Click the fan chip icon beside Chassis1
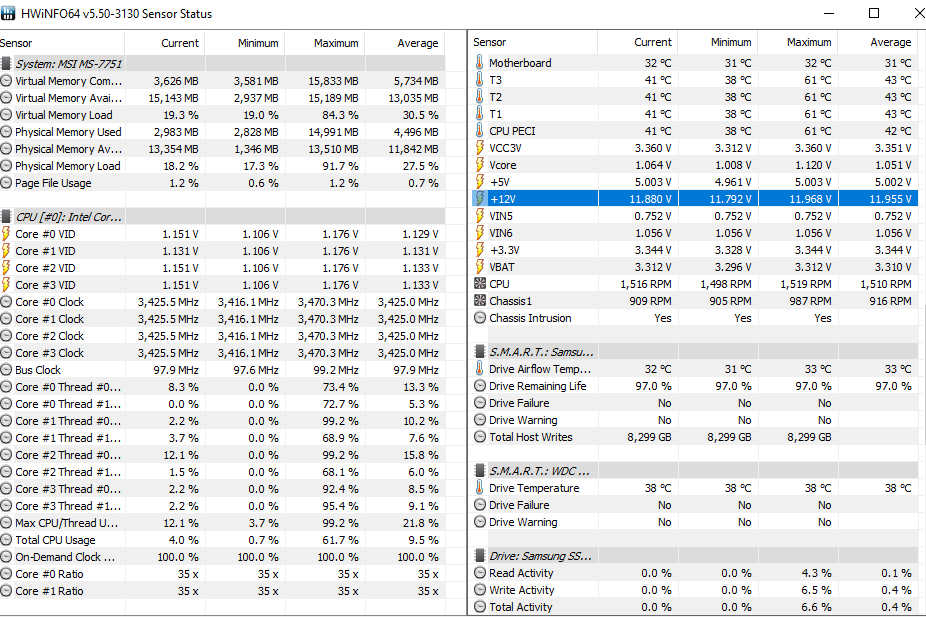926x617 pixels. coord(479,301)
